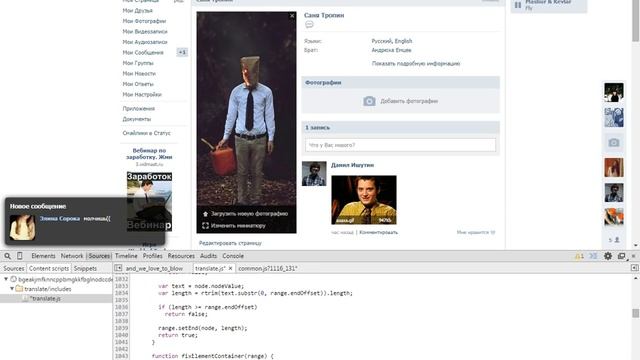Open the Timeline panel
This screenshot has height=360, width=640.
(126, 256)
